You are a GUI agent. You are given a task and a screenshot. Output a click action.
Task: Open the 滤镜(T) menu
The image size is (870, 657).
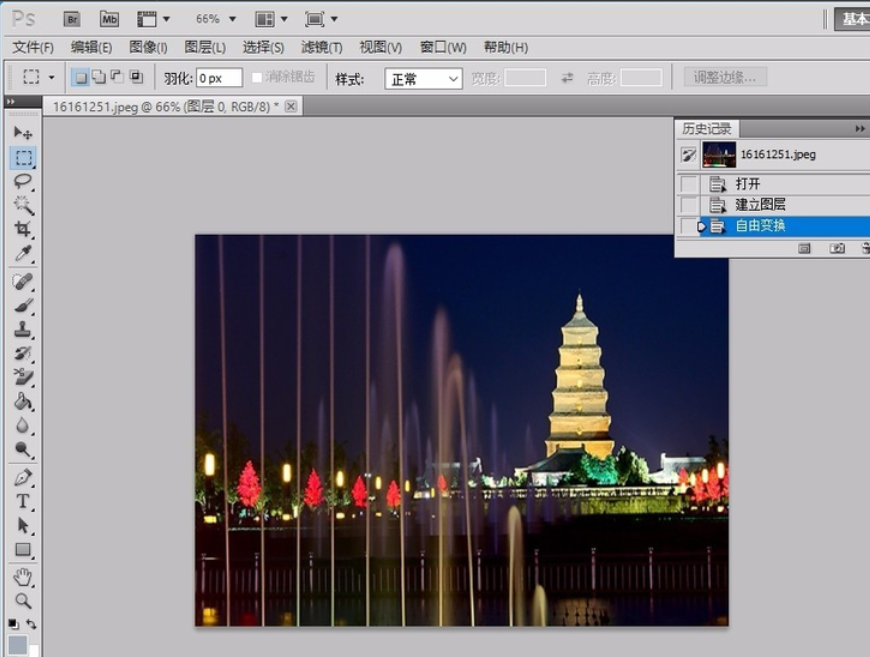(322, 47)
